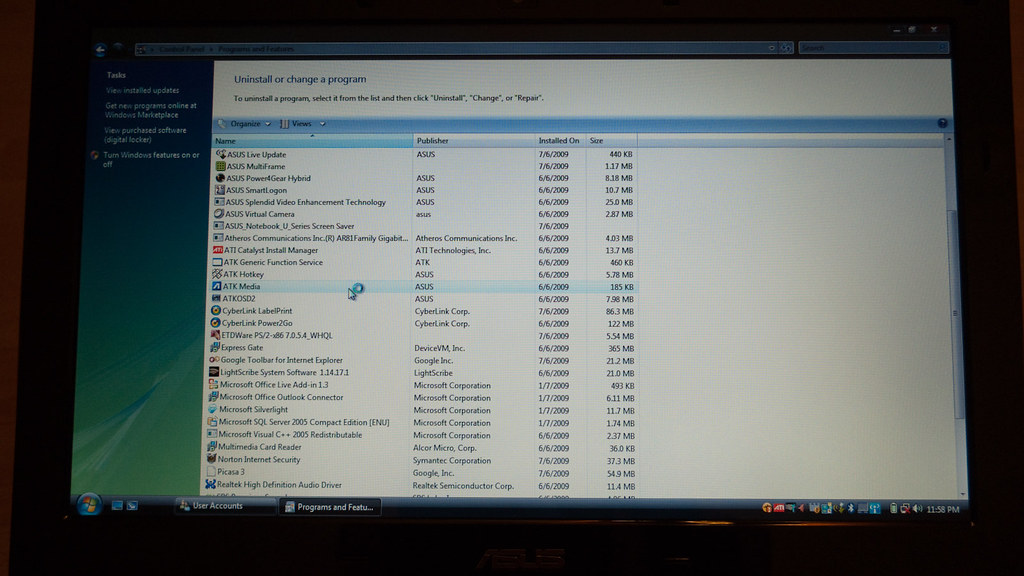
Task: Sort by the Installed On column
Action: pyautogui.click(x=560, y=141)
